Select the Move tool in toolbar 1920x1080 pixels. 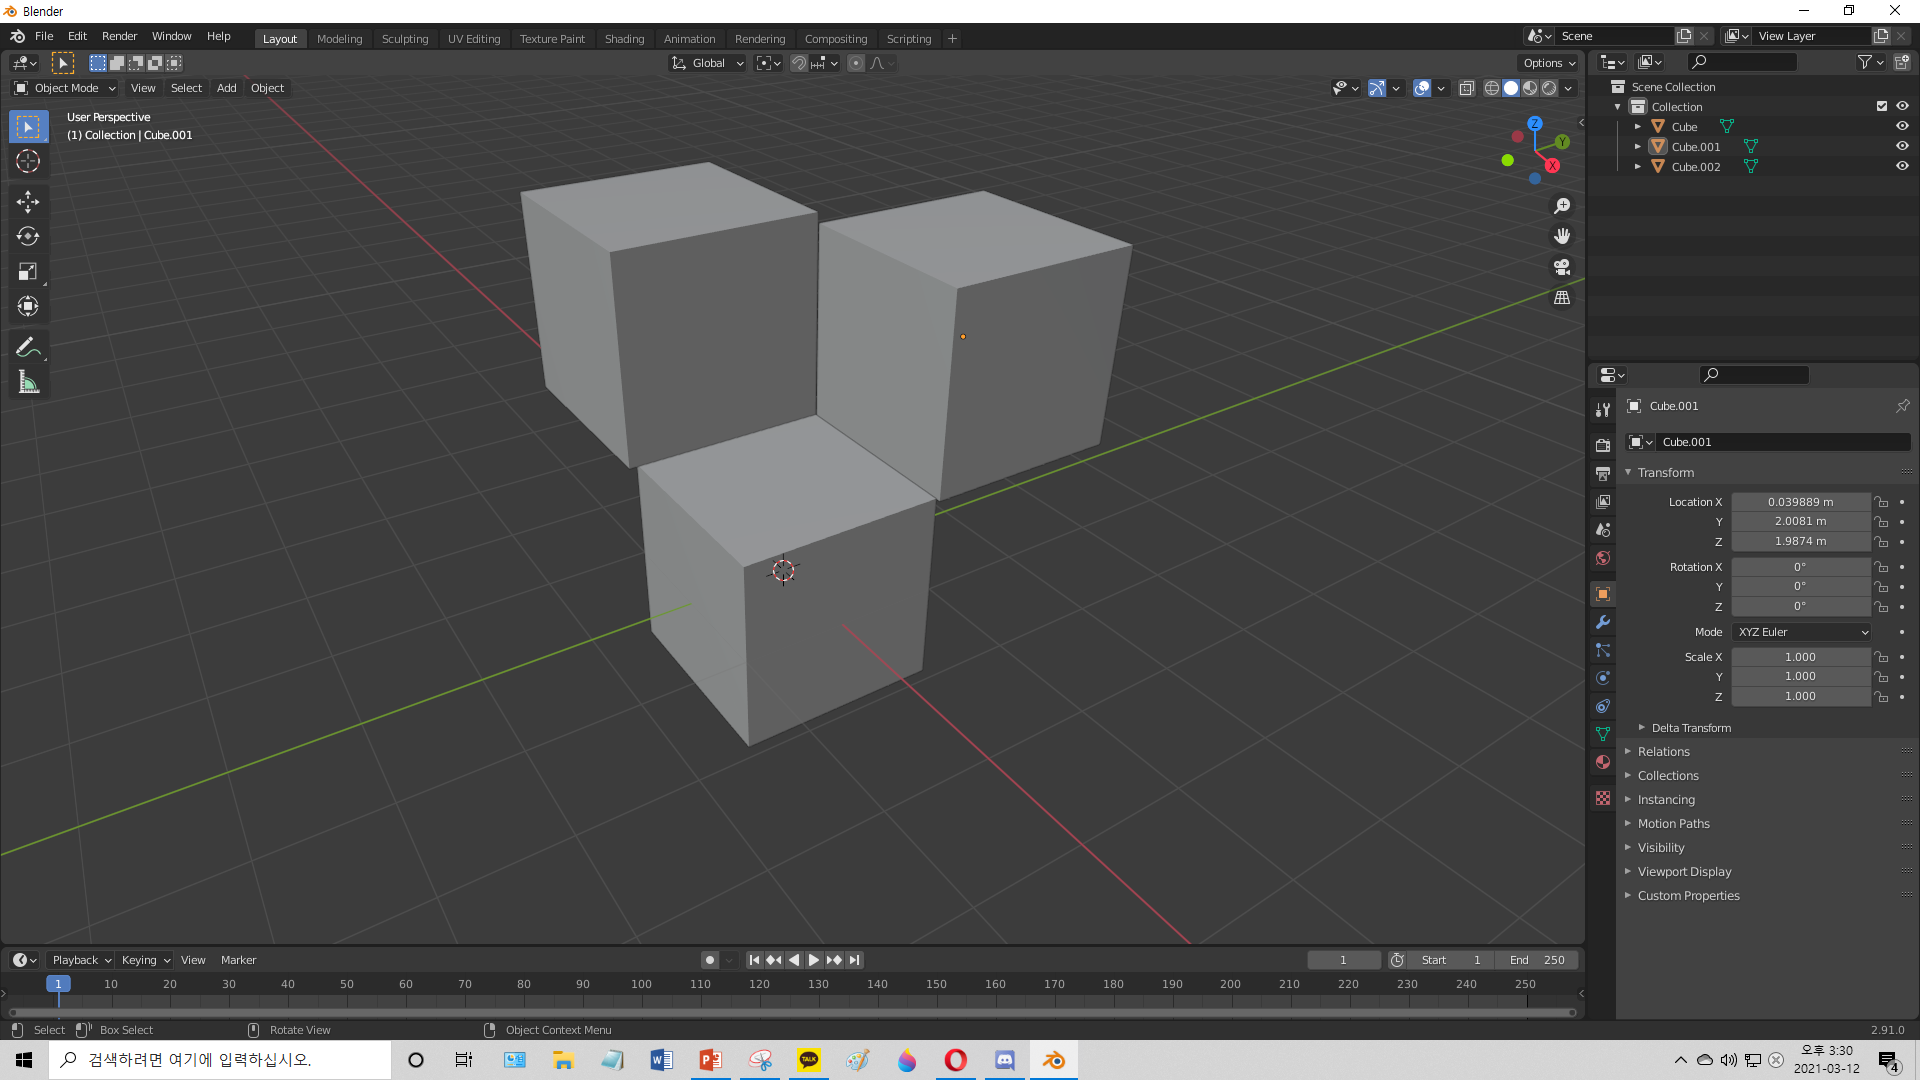[28, 202]
